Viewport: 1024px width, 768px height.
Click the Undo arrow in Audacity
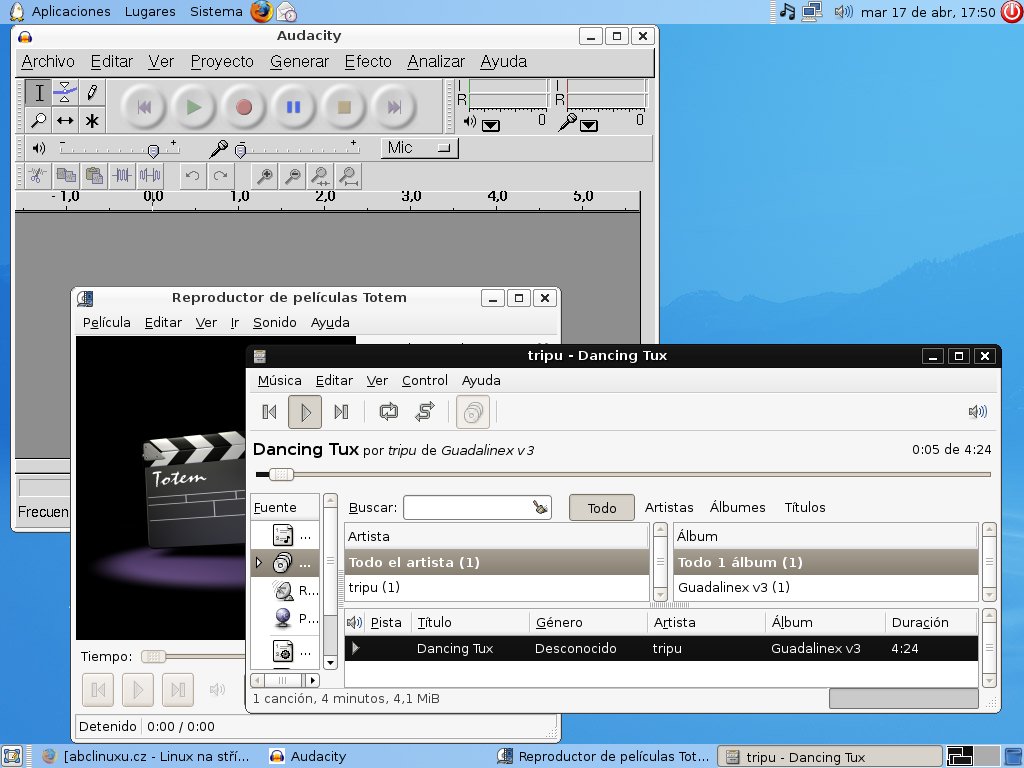pyautogui.click(x=193, y=176)
